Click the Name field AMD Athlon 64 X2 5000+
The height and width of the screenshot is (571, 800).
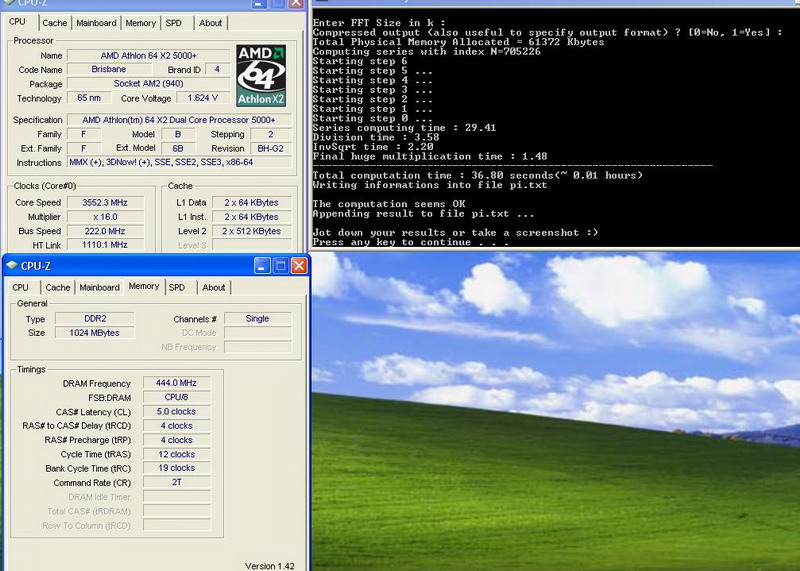click(x=148, y=55)
